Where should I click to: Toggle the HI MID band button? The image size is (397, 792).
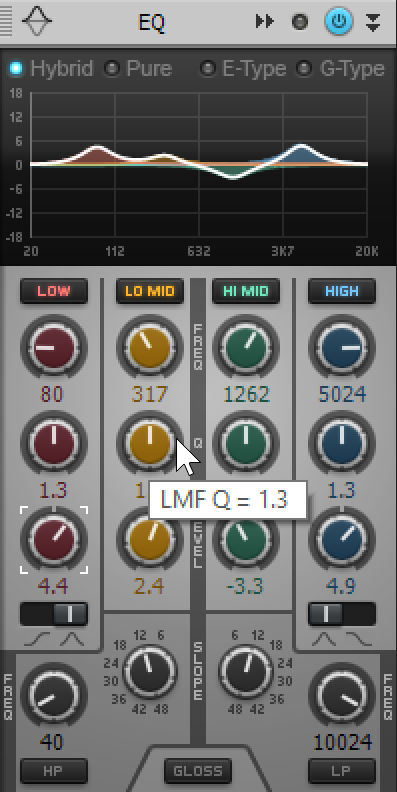click(246, 291)
